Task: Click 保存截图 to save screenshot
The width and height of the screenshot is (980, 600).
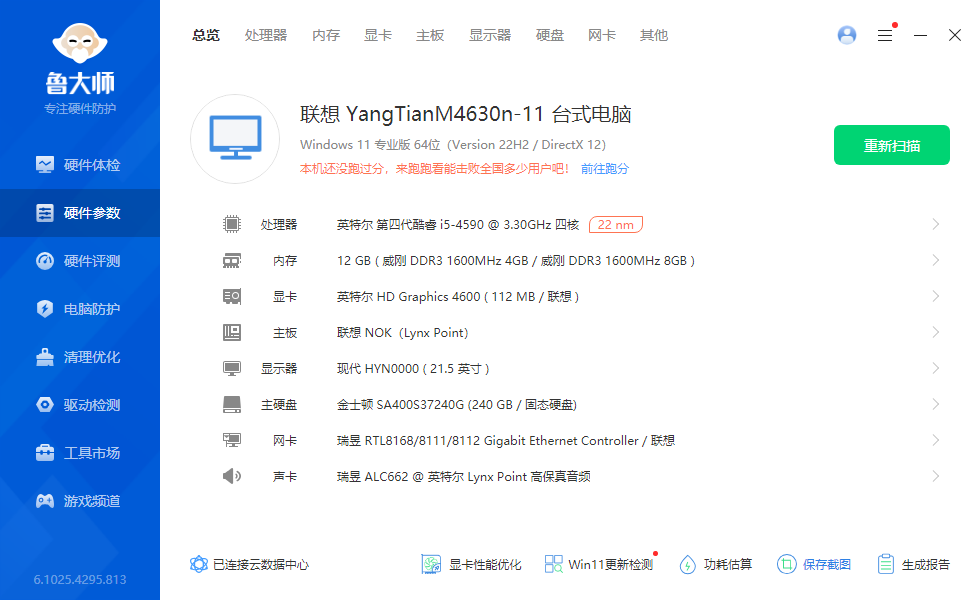Action: tap(814, 564)
